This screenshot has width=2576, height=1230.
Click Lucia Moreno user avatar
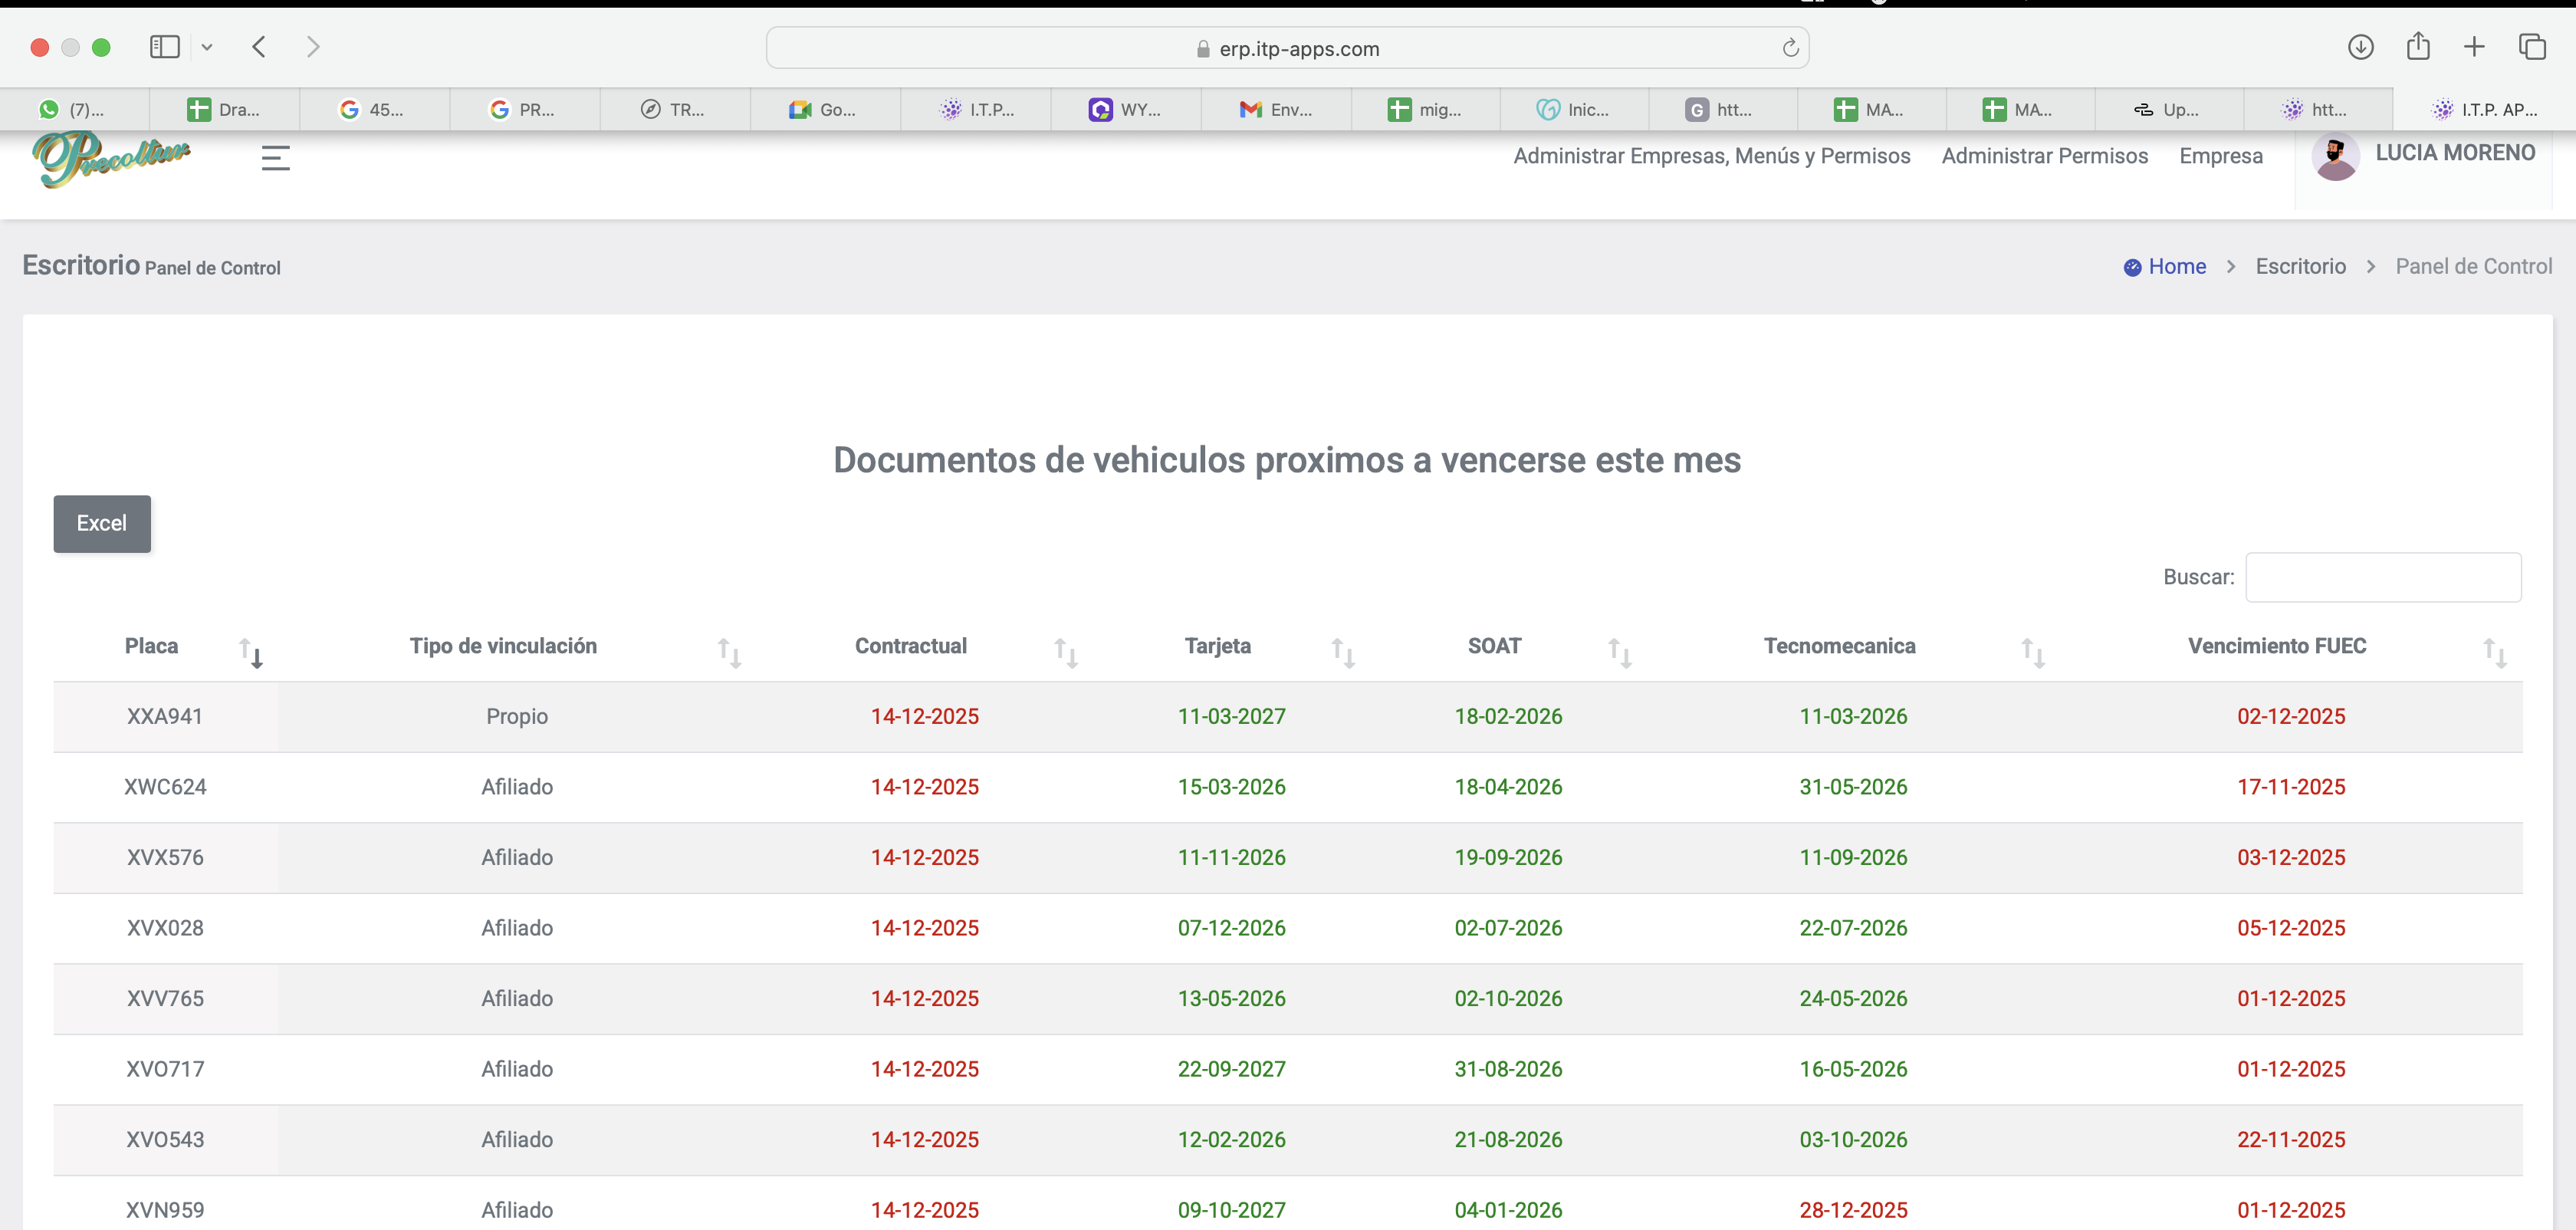click(2336, 157)
